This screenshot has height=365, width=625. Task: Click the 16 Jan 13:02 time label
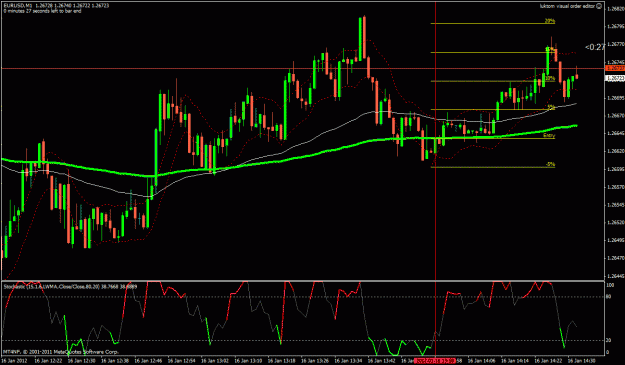(x=215, y=361)
